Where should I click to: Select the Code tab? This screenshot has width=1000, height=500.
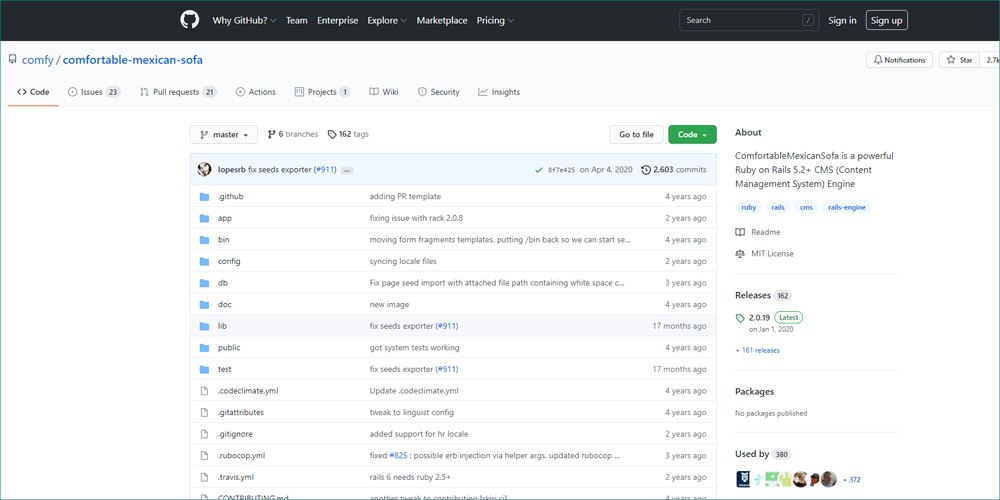tap(33, 92)
